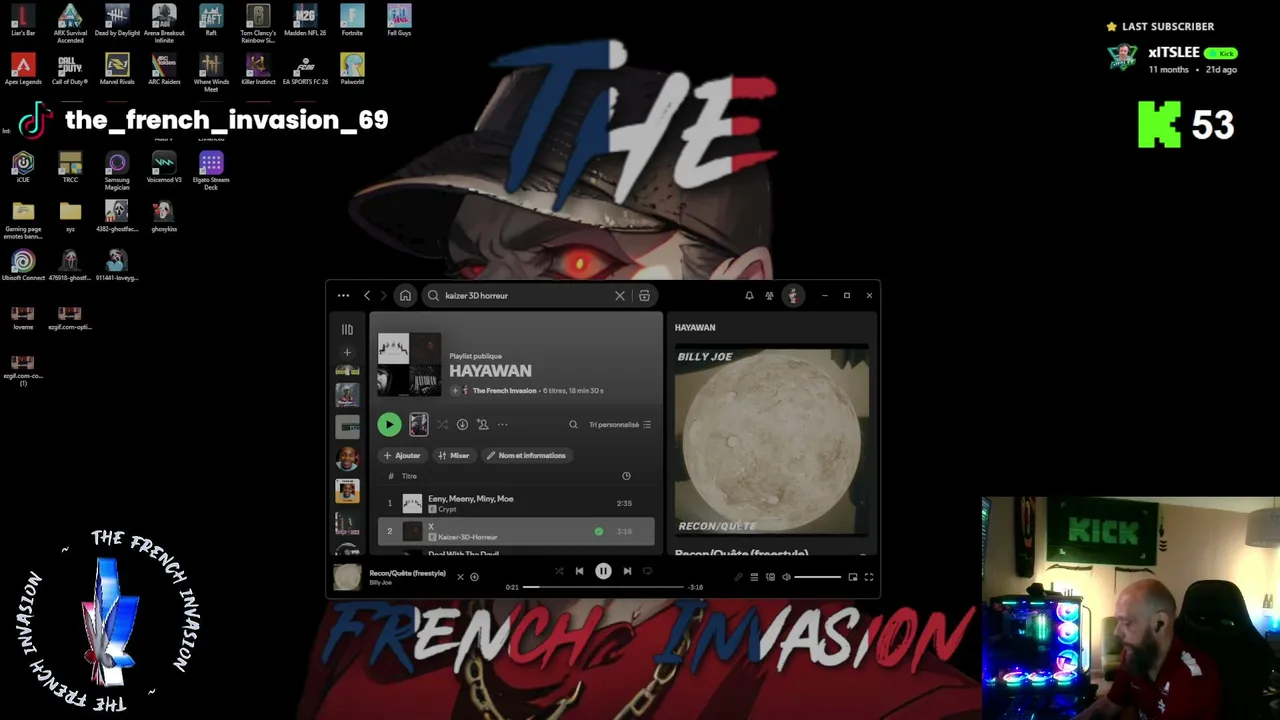Open the Spotify three-dot main menu
Viewport: 1280px width, 720px height.
(x=343, y=295)
